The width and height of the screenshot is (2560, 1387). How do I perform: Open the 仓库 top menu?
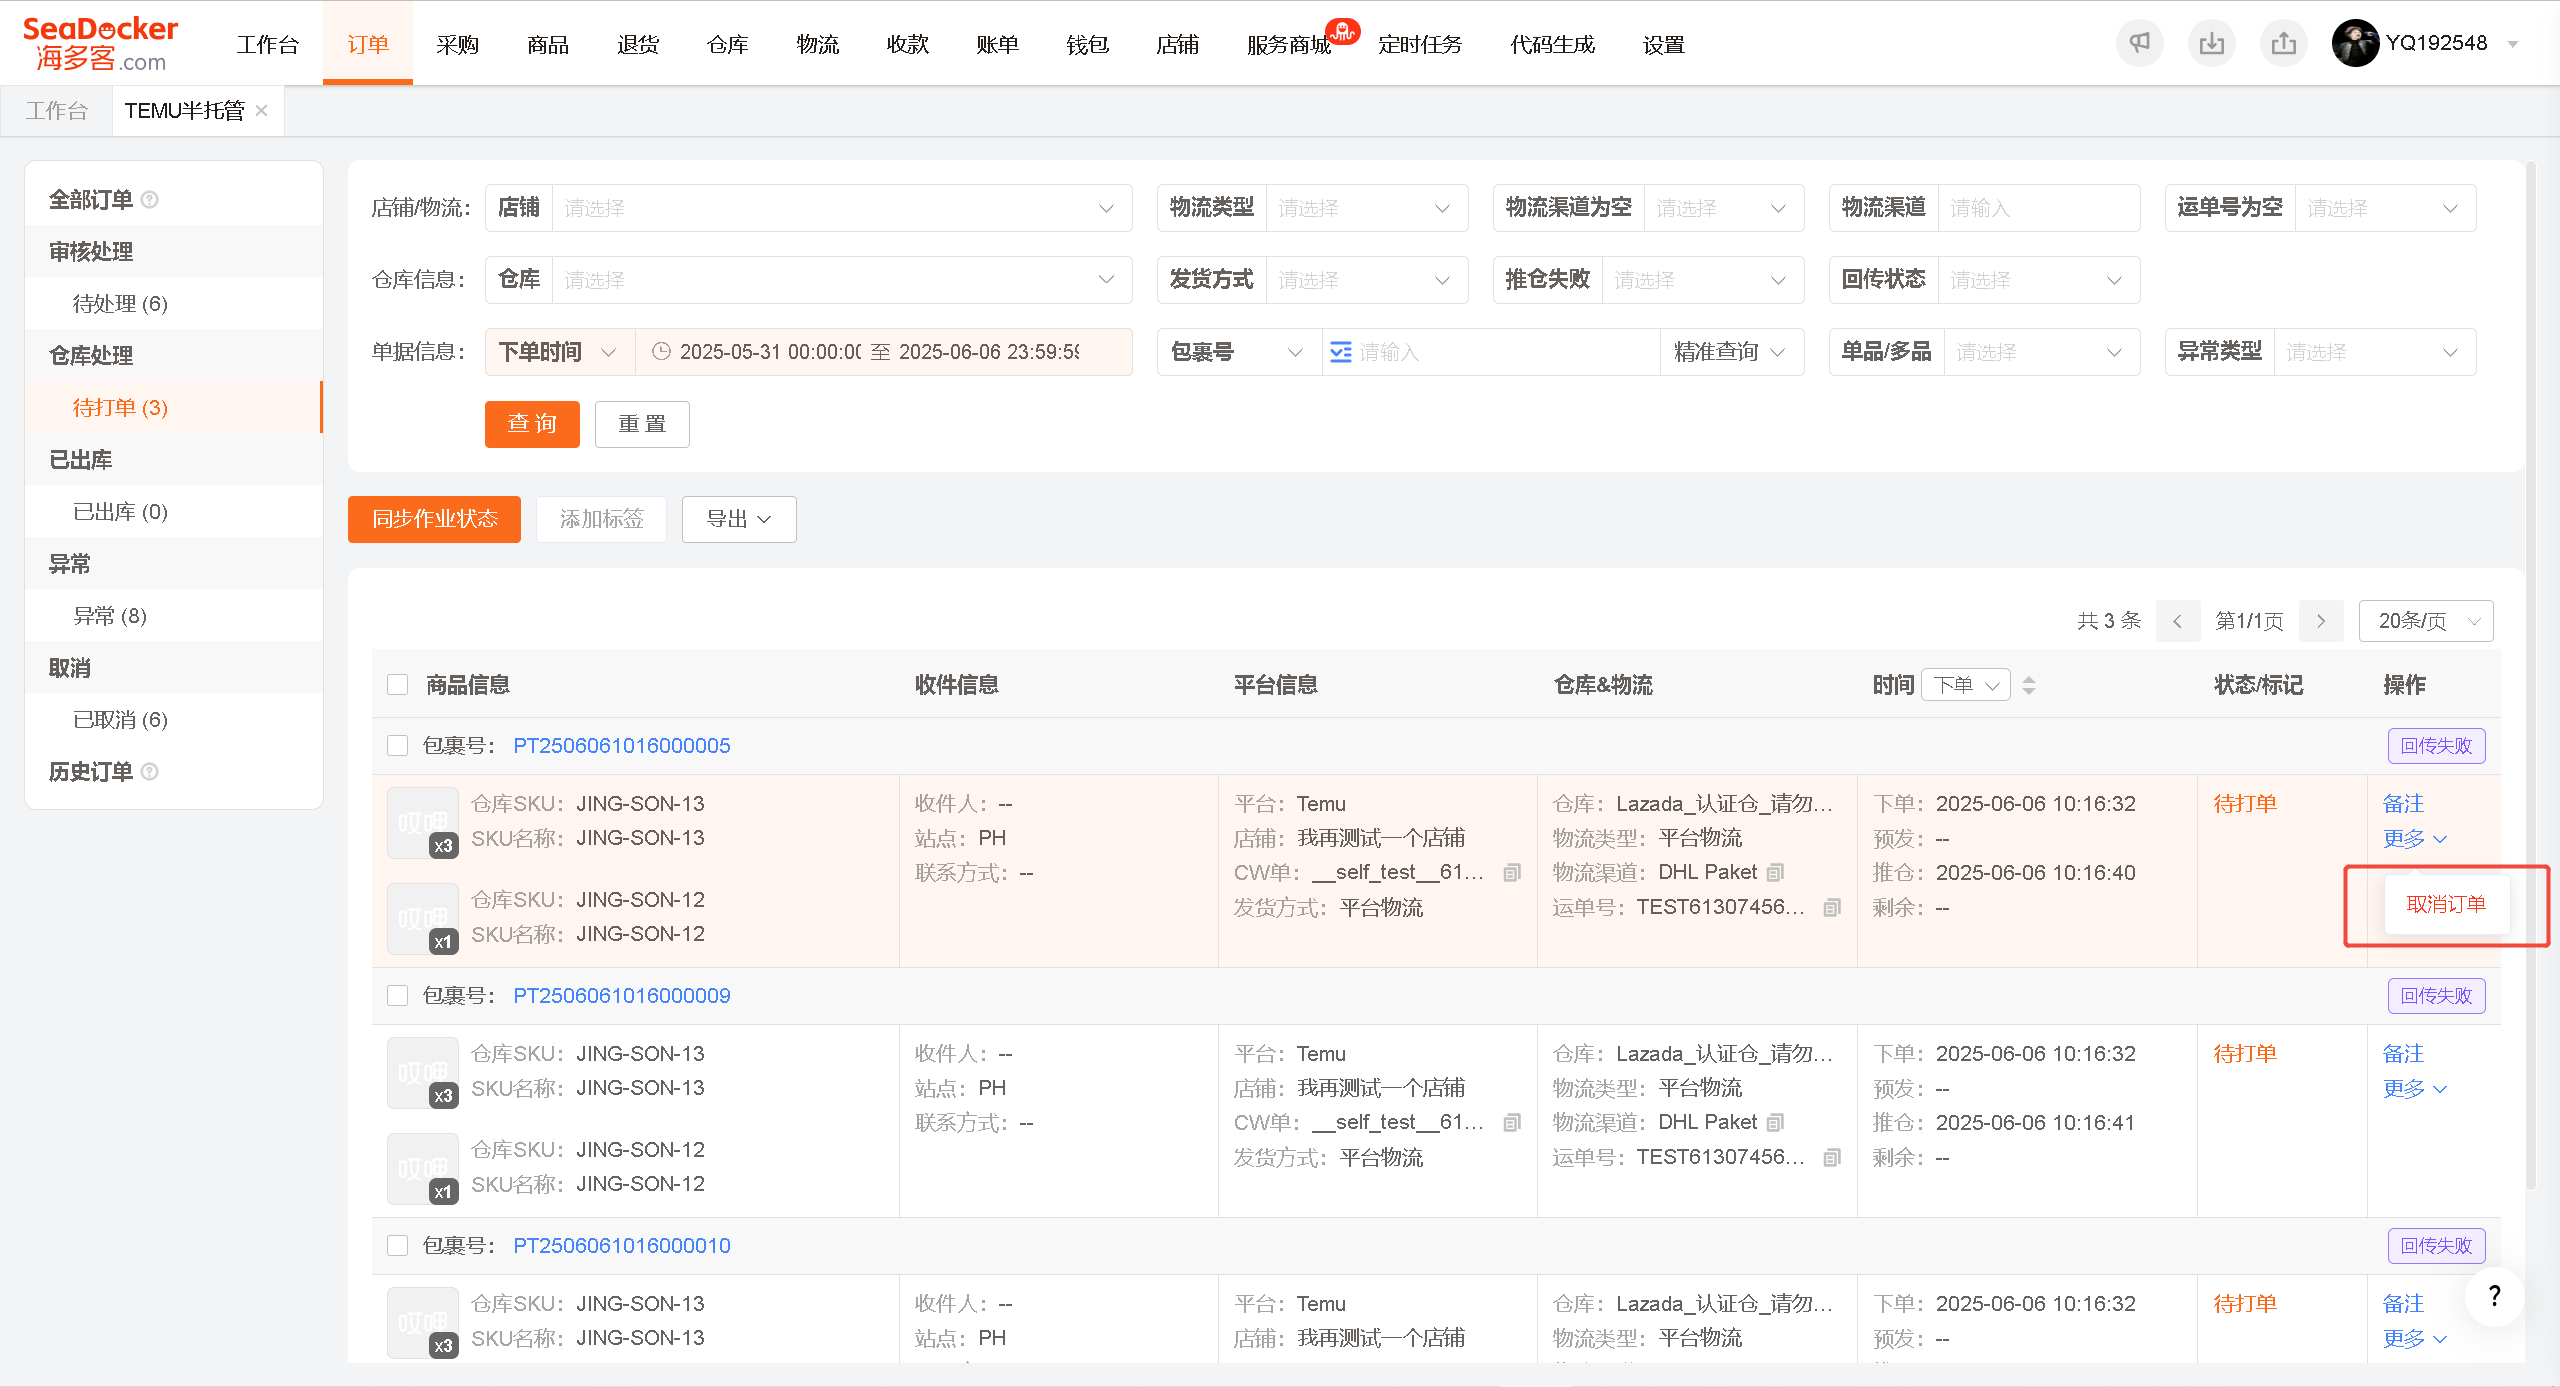pos(728,44)
